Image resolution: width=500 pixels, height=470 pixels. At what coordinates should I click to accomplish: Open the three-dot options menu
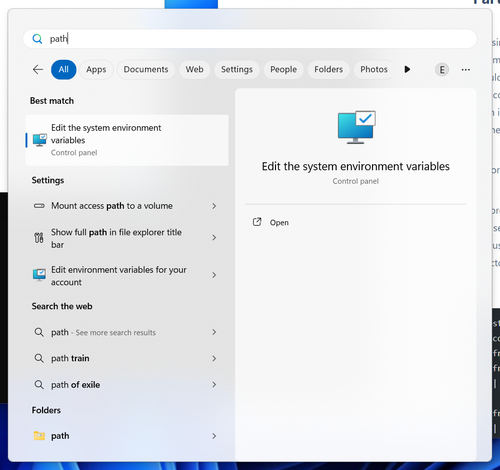coord(466,70)
